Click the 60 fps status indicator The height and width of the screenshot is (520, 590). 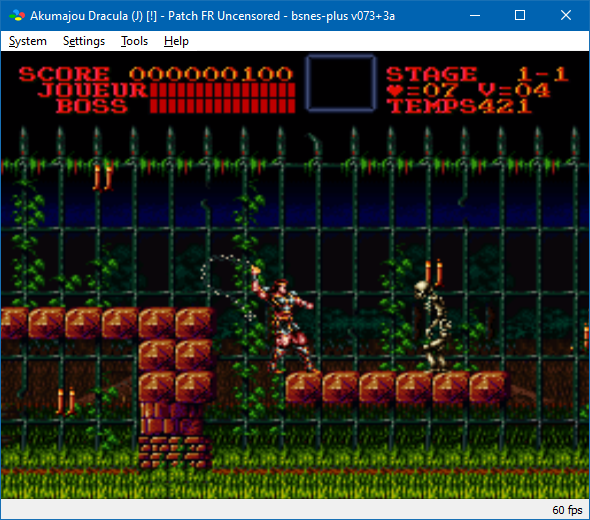pos(567,510)
